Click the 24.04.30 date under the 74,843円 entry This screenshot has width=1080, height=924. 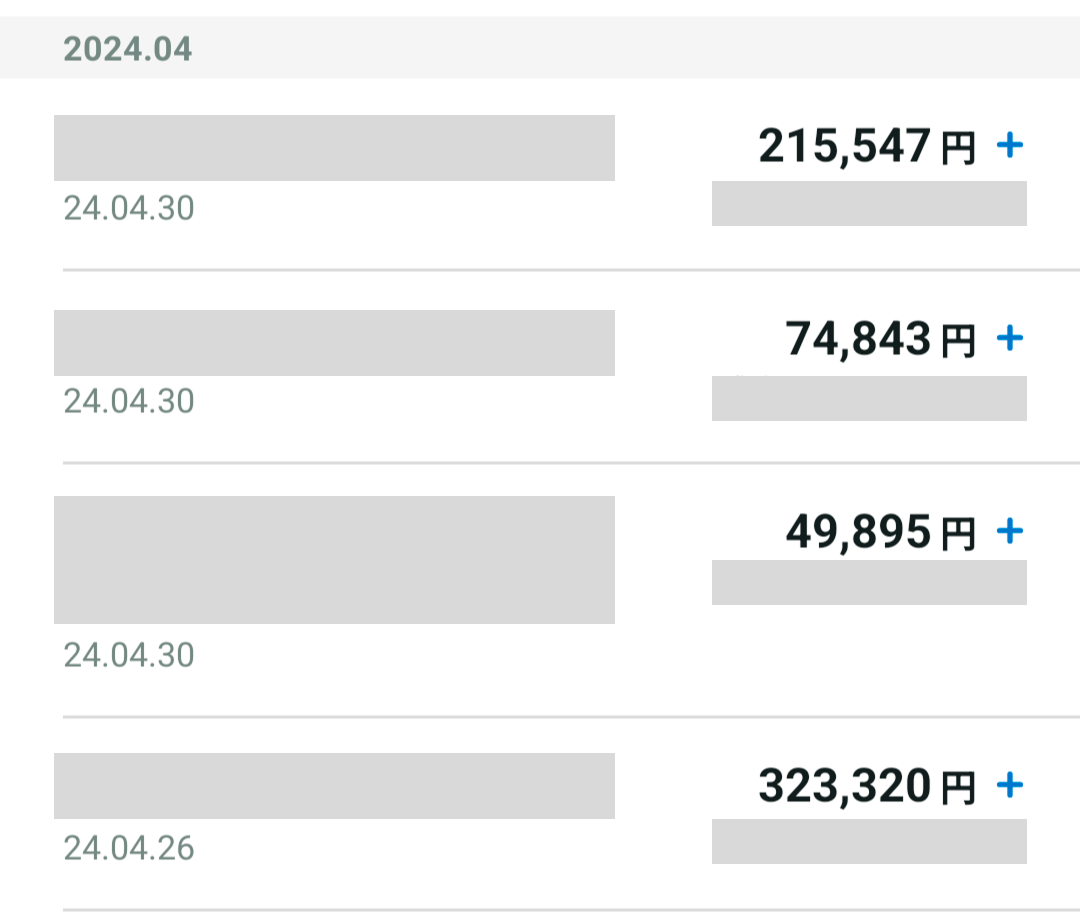click(129, 401)
